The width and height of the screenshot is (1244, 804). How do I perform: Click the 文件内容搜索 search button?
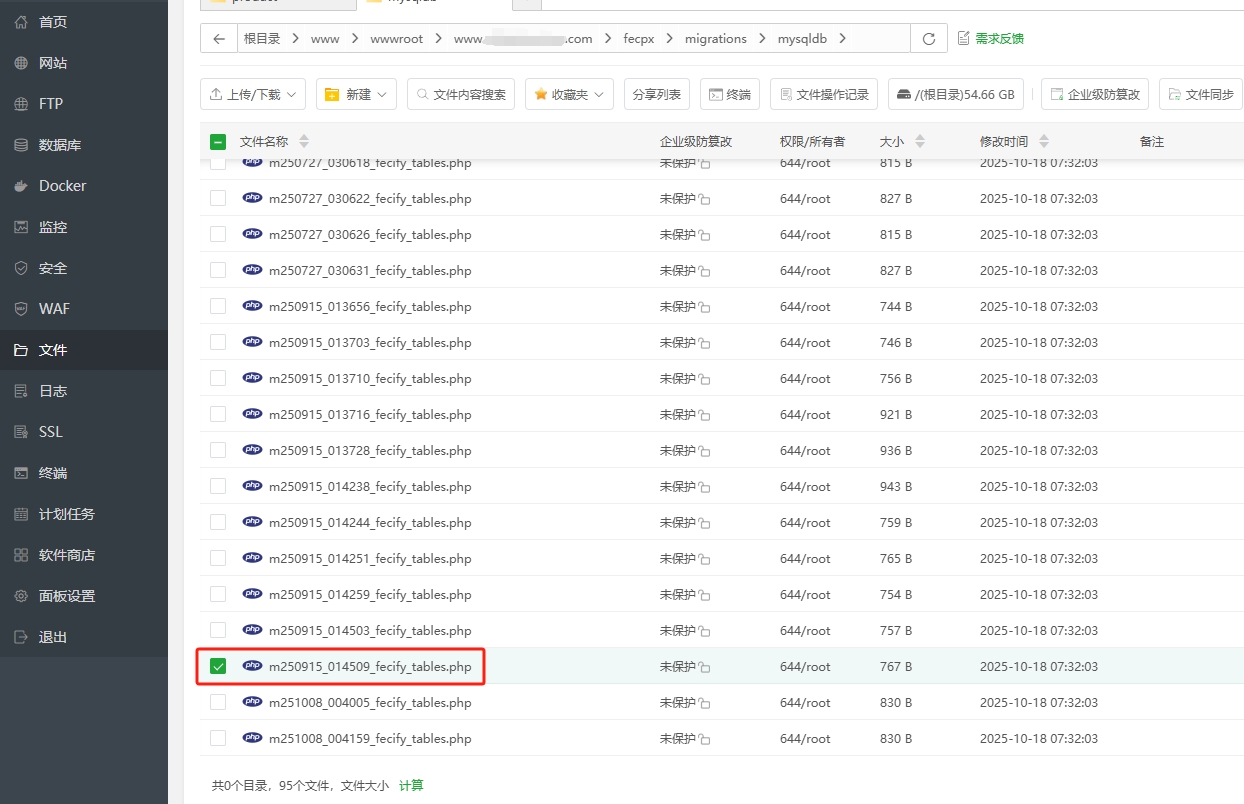(x=461, y=95)
